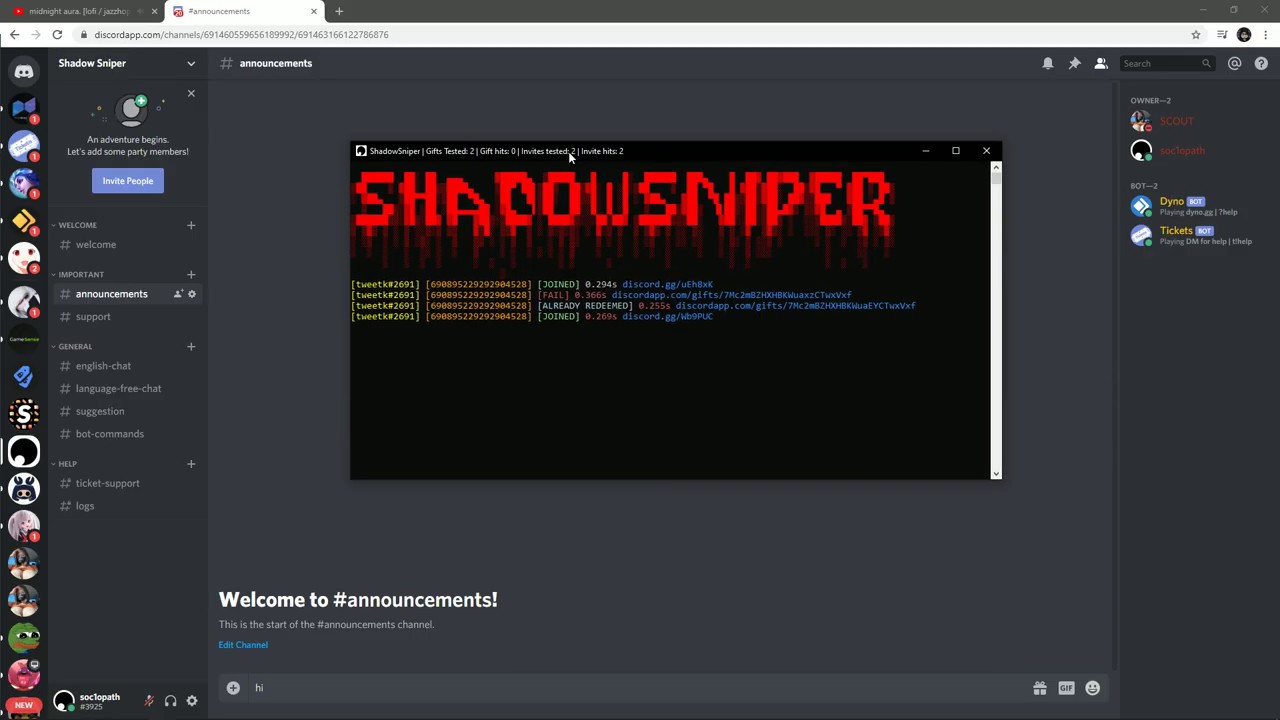Image resolution: width=1280 pixels, height=720 pixels.
Task: Open the black S logo server
Action: coord(24,413)
